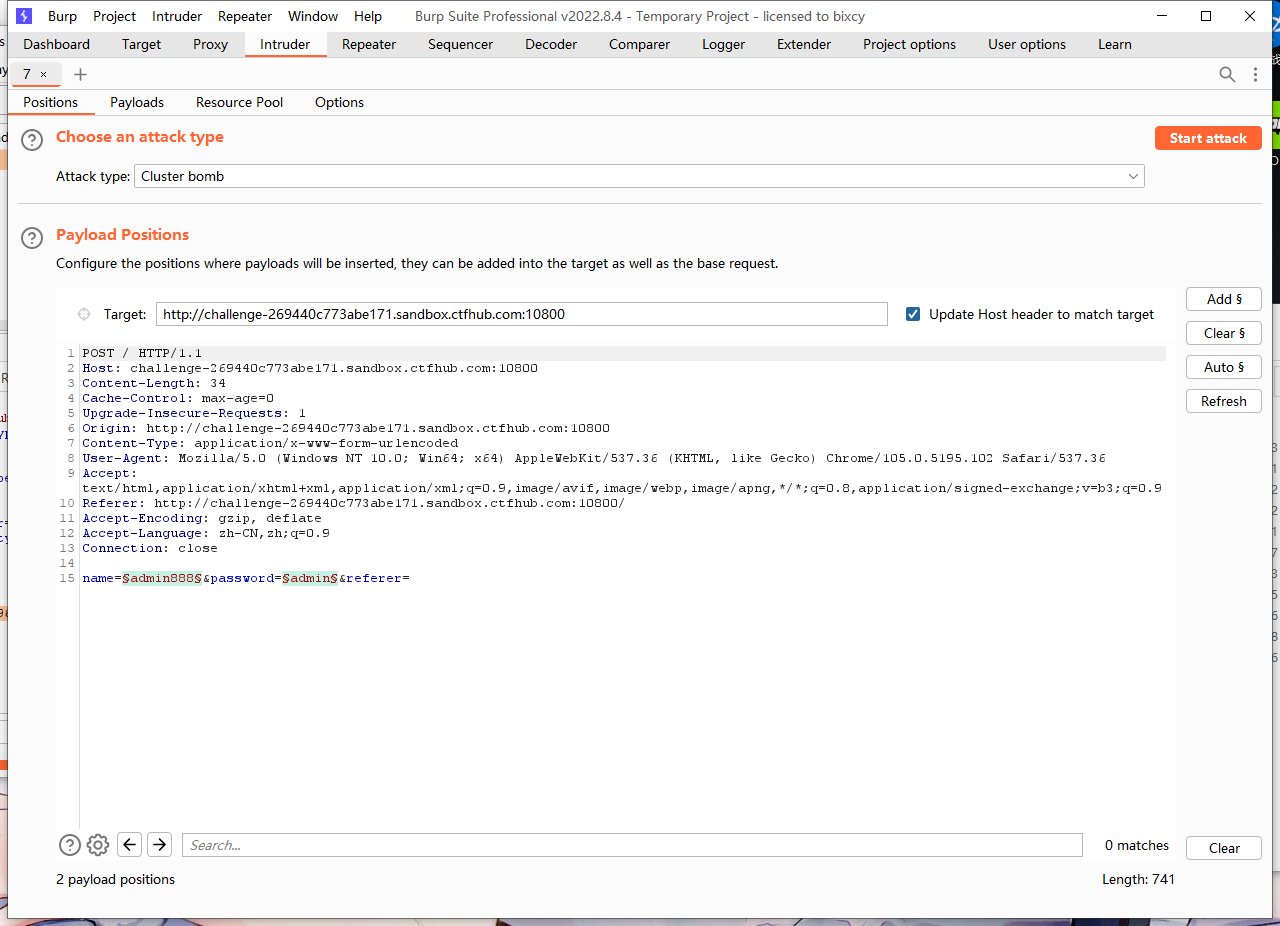
Task: Select the main Intruder tab
Action: (x=285, y=44)
